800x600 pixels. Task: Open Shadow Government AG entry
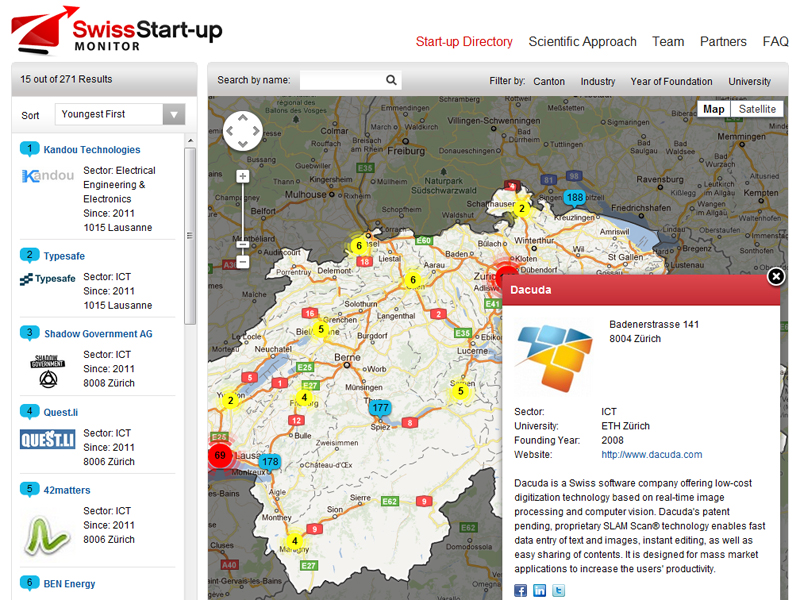pyautogui.click(x=98, y=334)
